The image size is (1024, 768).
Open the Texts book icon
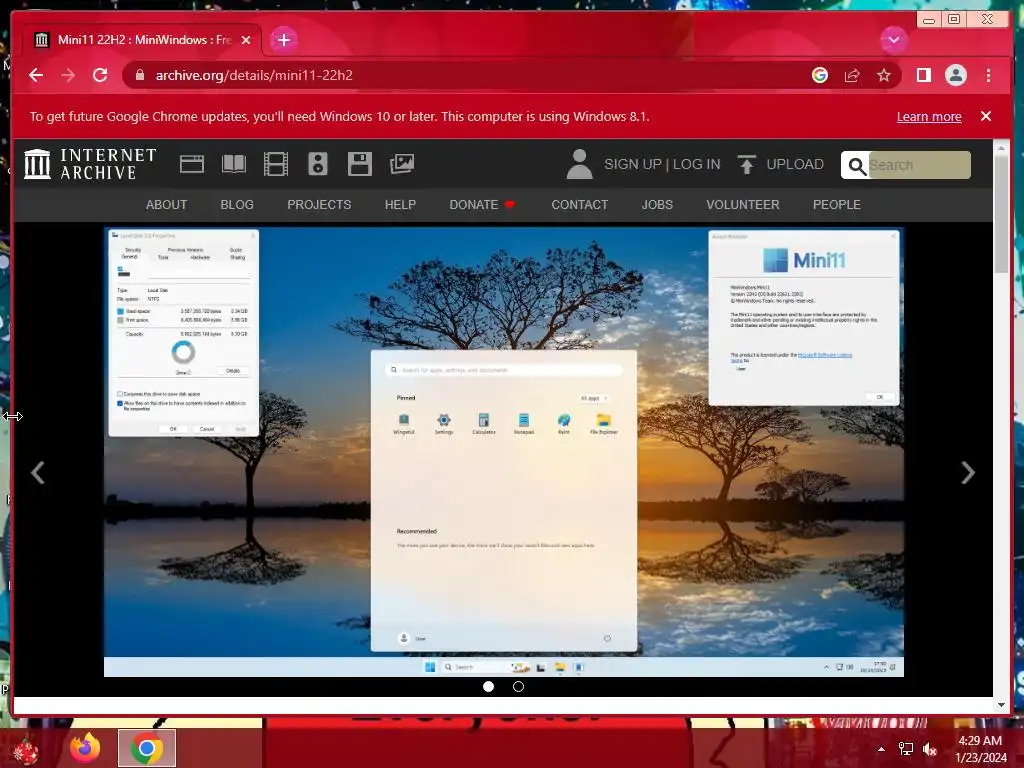coord(234,164)
